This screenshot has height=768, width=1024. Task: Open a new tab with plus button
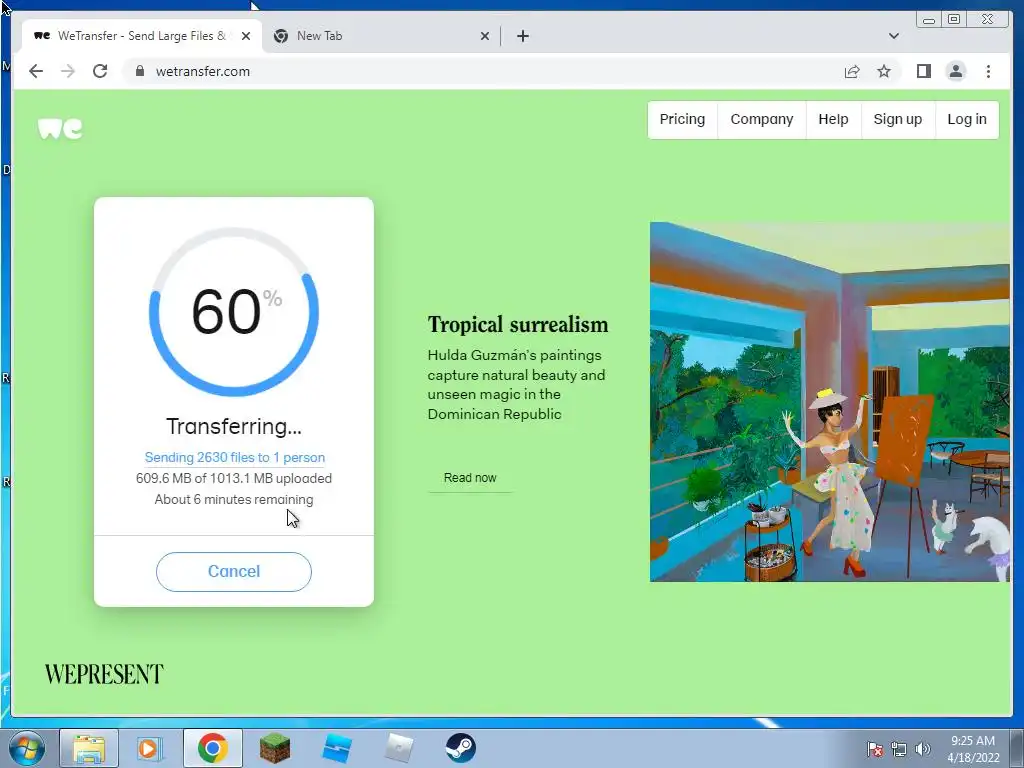tap(522, 36)
